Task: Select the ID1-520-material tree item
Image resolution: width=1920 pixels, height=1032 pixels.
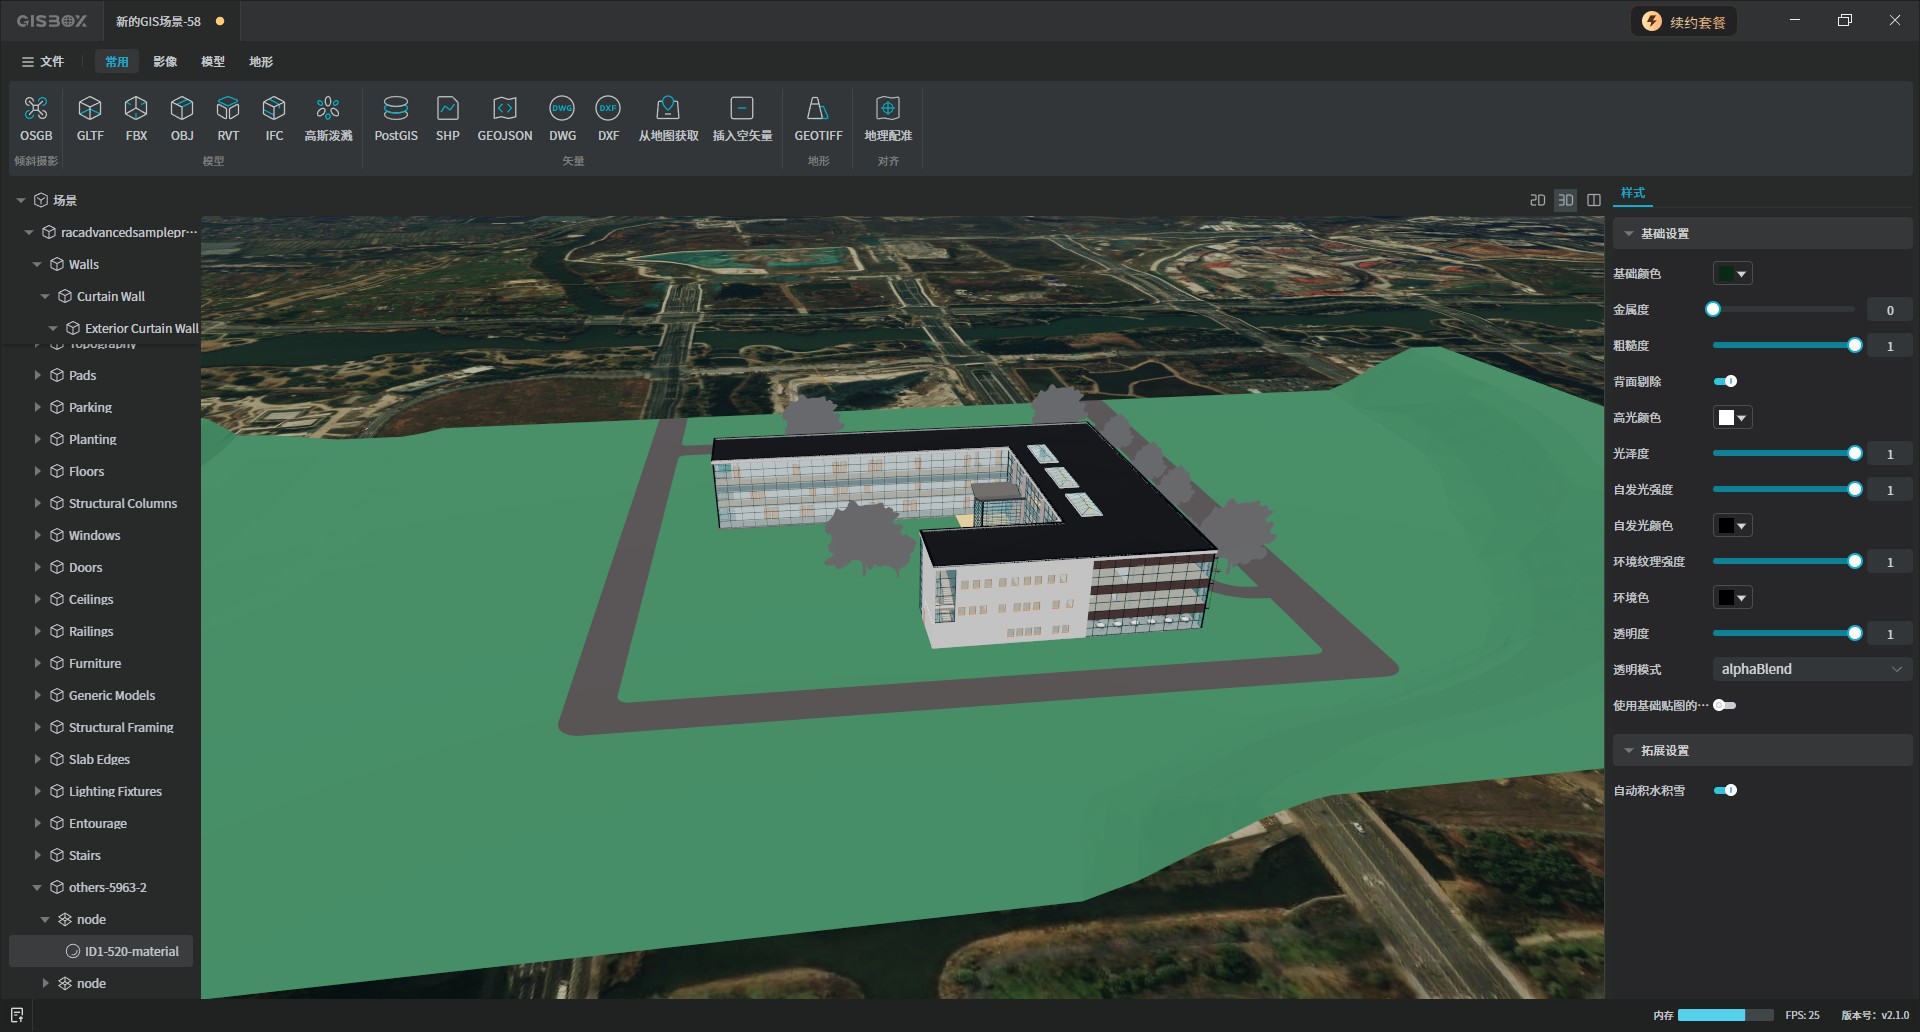Action: 131,951
